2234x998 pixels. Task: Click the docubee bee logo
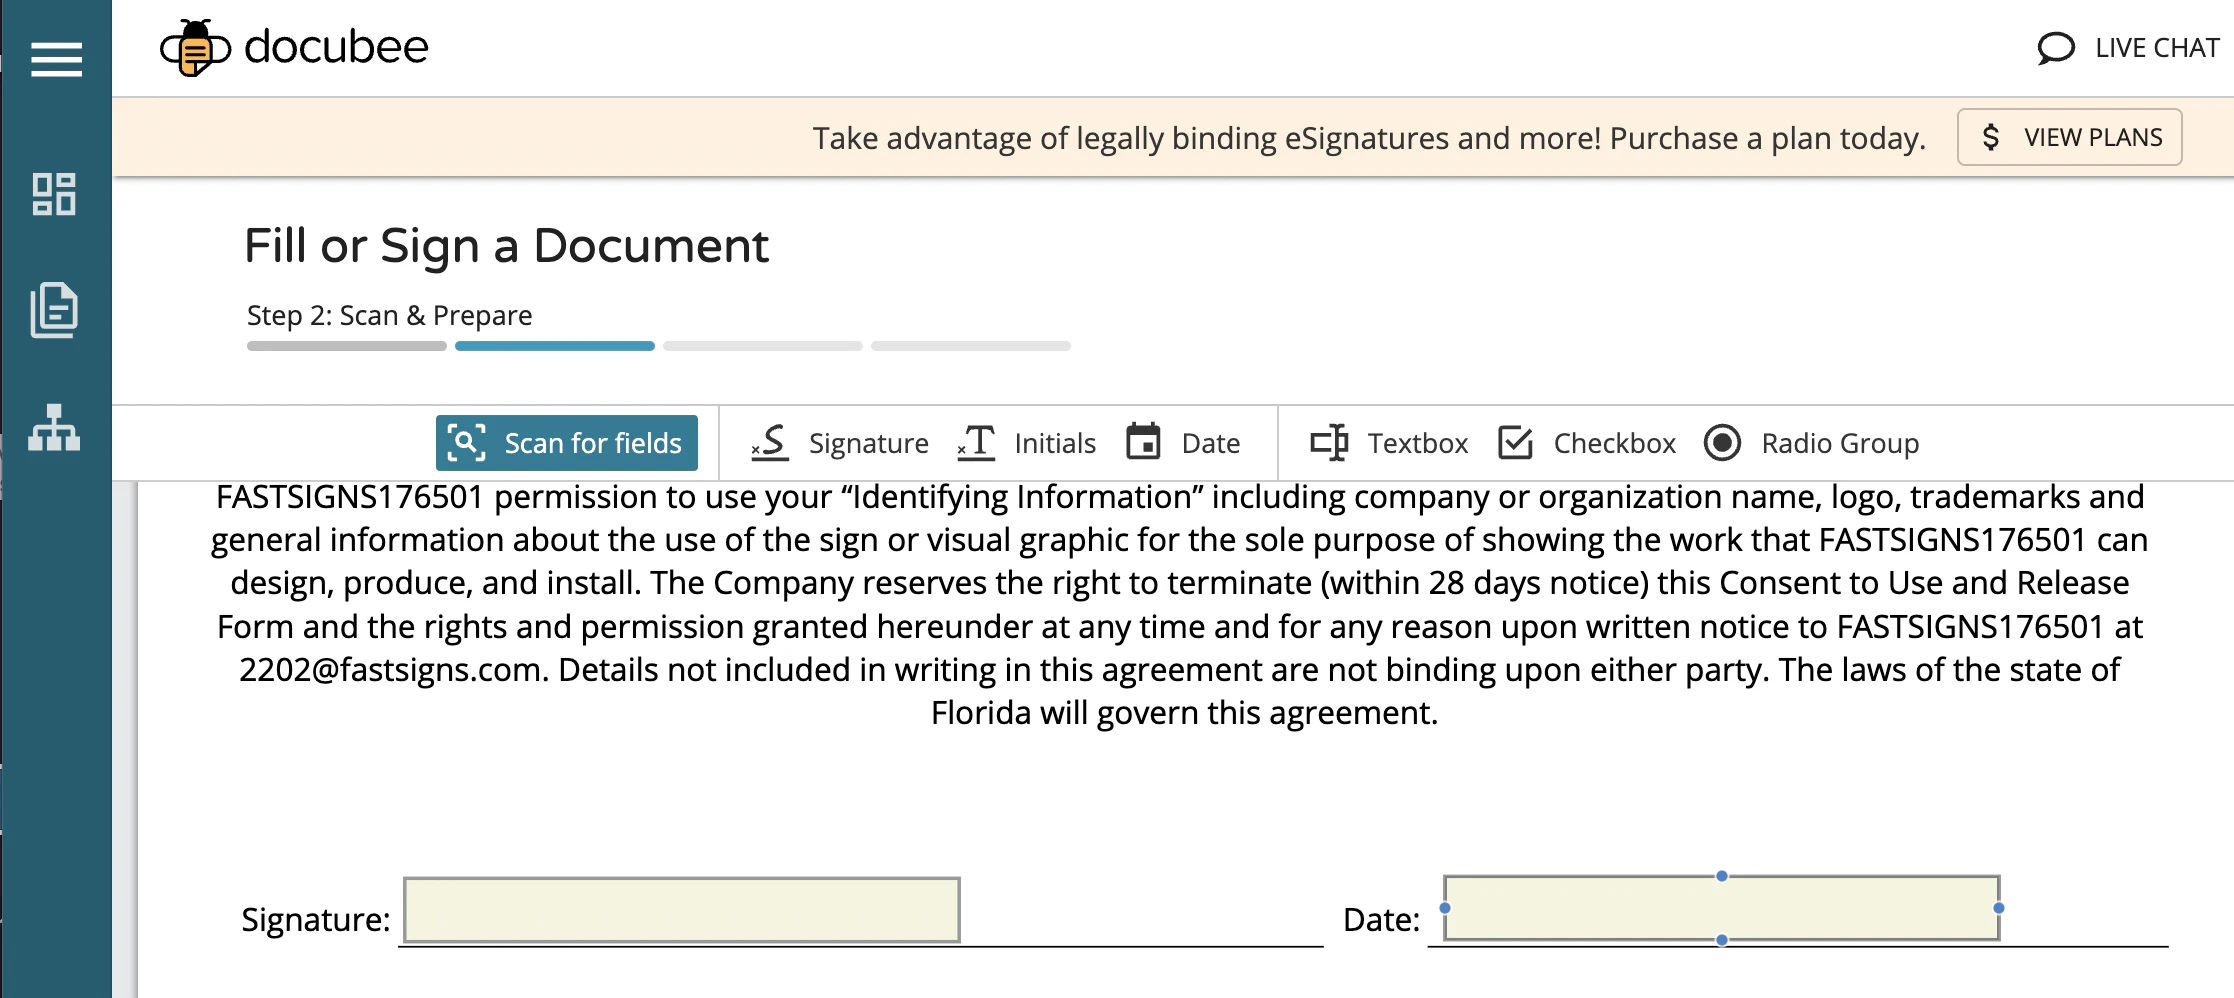pos(193,46)
